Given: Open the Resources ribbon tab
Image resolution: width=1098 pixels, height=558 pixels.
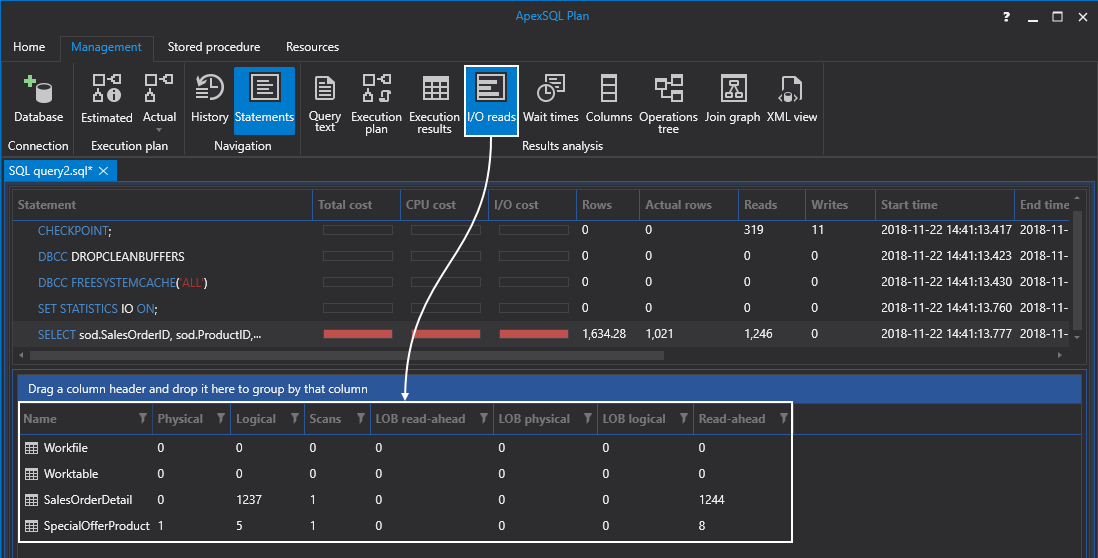Looking at the screenshot, I should pyautogui.click(x=312, y=47).
